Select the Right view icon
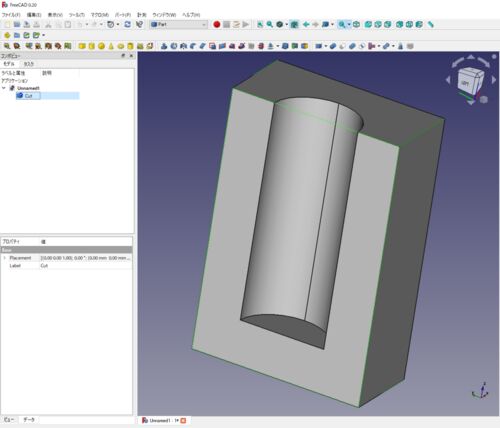The height and width of the screenshot is (428, 500). coord(388,25)
